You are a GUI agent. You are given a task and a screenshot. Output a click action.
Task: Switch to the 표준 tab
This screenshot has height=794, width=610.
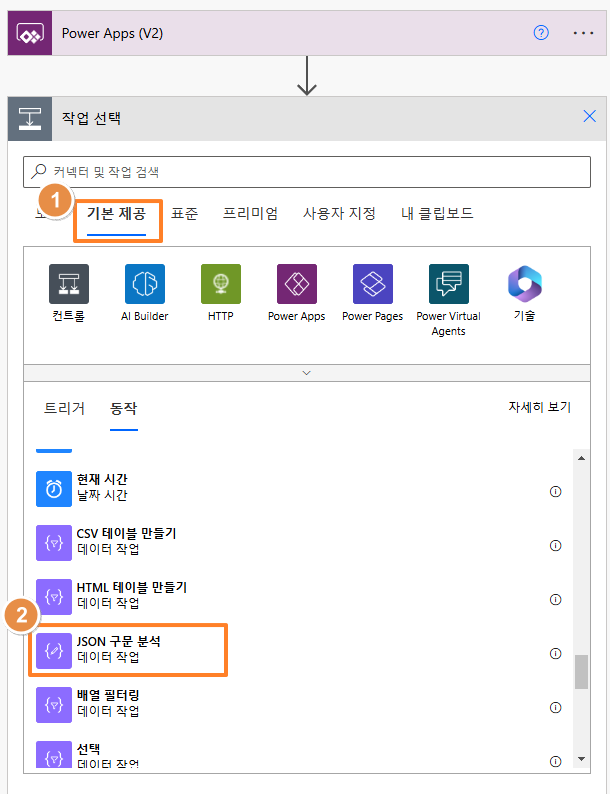pyautogui.click(x=184, y=213)
